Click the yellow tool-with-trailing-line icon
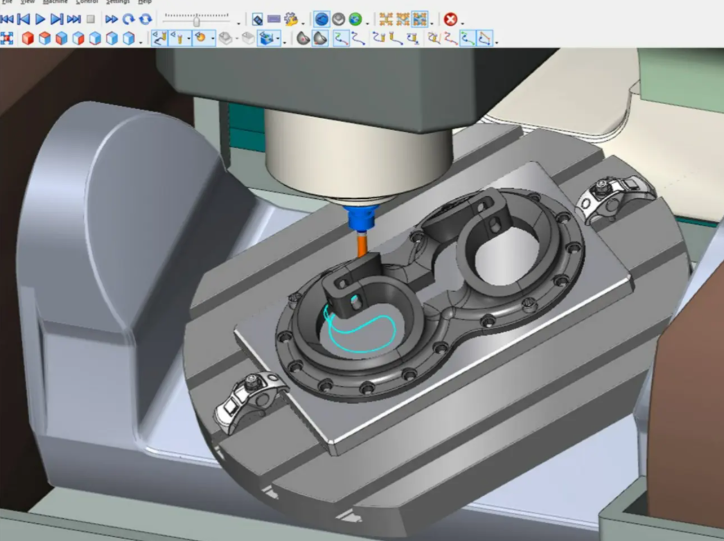724x541 pixels. coord(396,38)
